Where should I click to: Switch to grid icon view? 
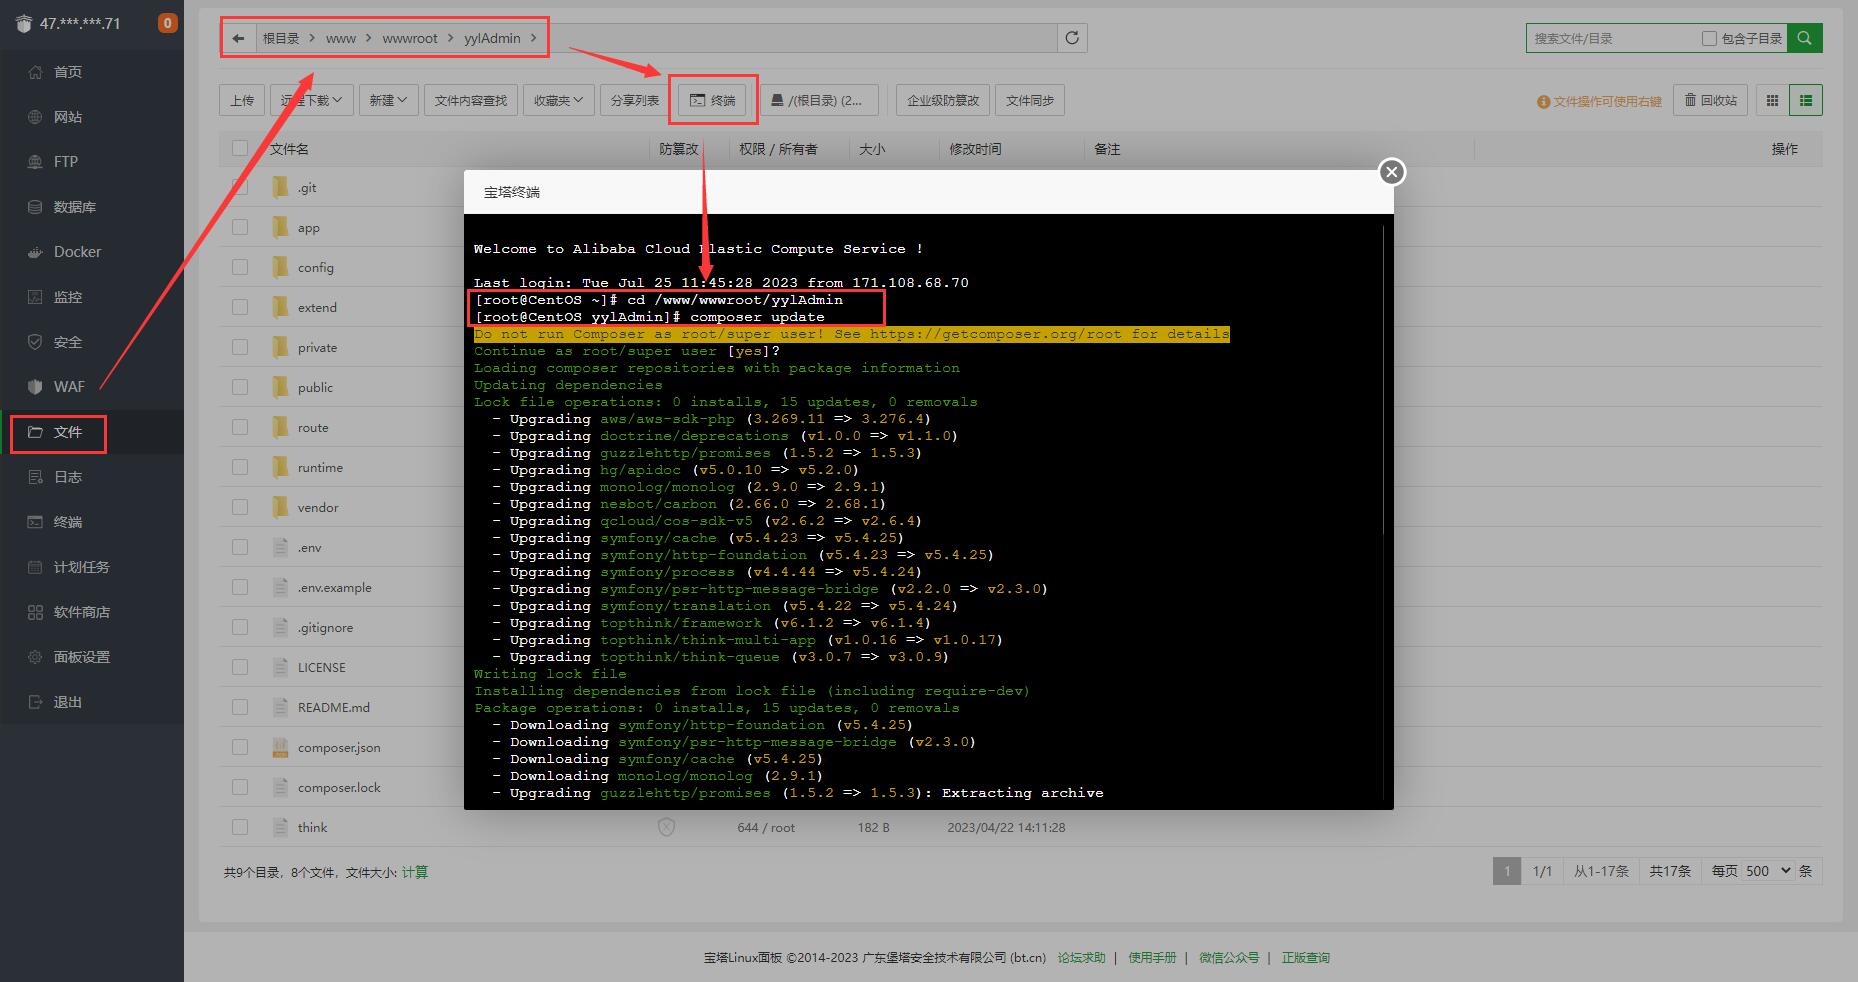click(1772, 100)
